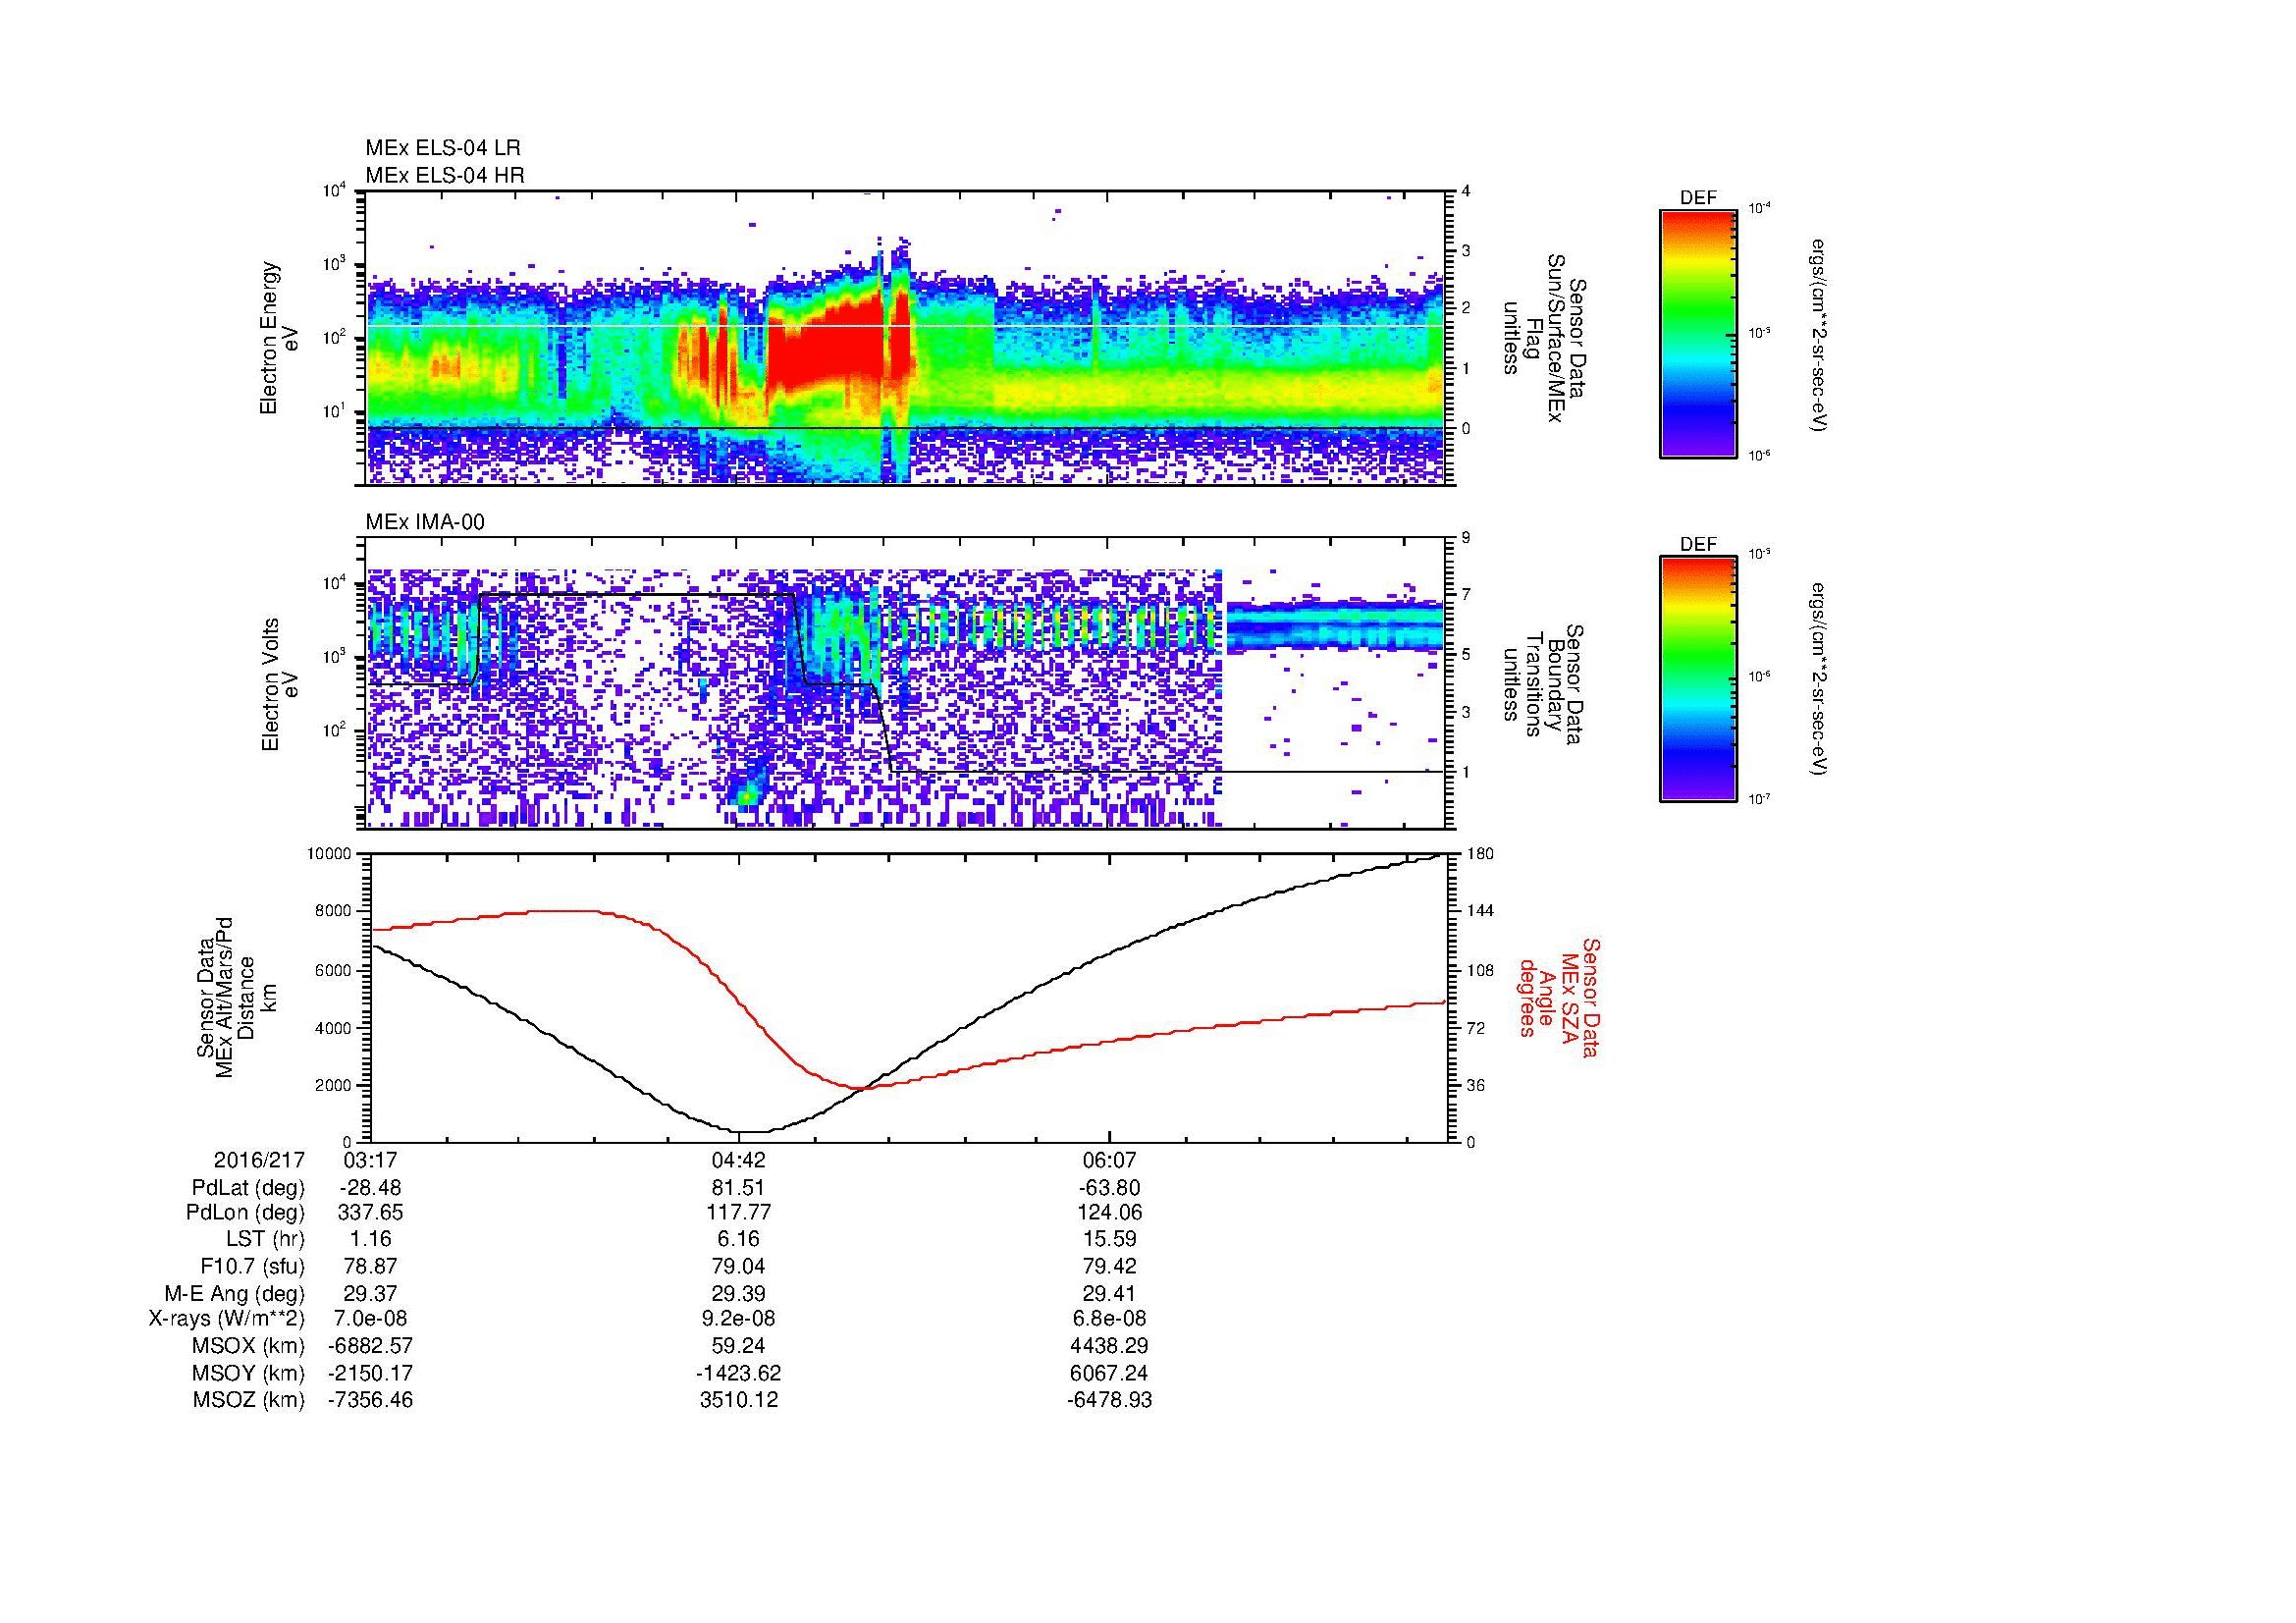
Task: Click the MSOX value 4438.29
Action: [x=1109, y=1346]
